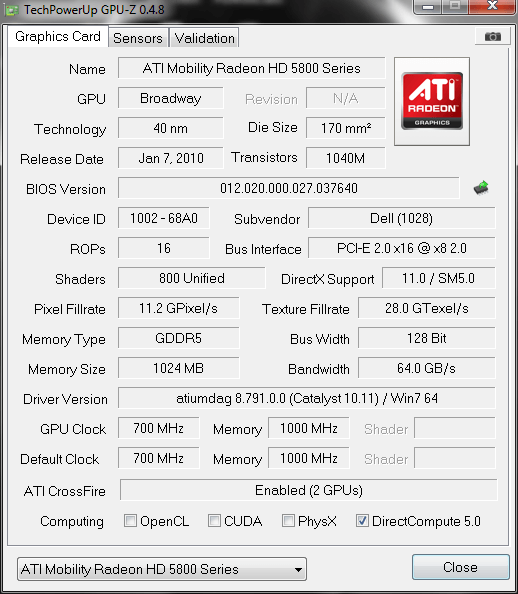The image size is (518, 594).
Task: Click the ATI Radeon Graphics logo
Action: click(x=432, y=102)
